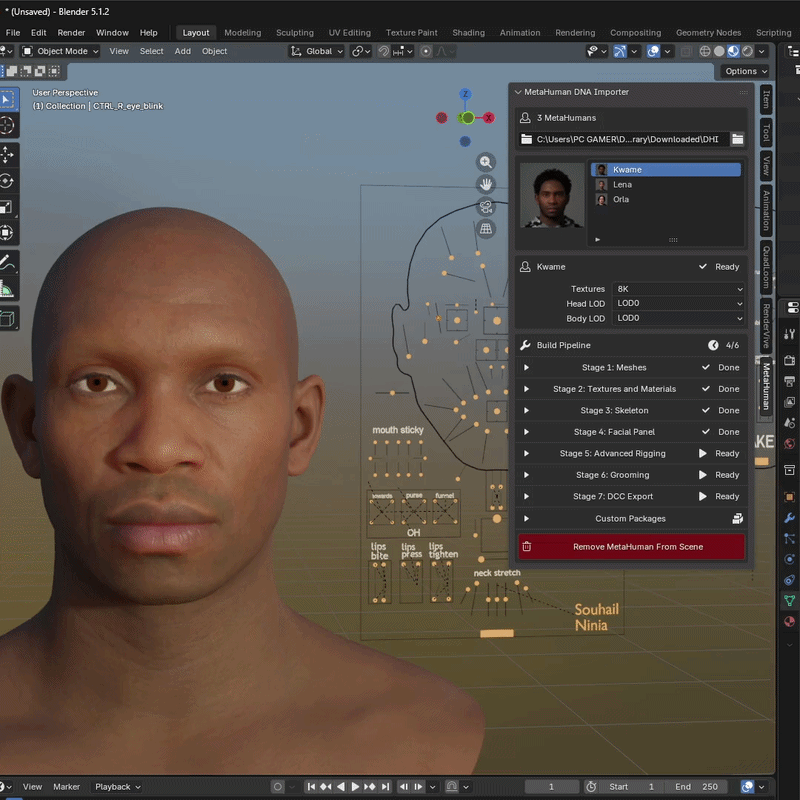Play the animation in reverse
This screenshot has width=800, height=800.
click(341, 787)
